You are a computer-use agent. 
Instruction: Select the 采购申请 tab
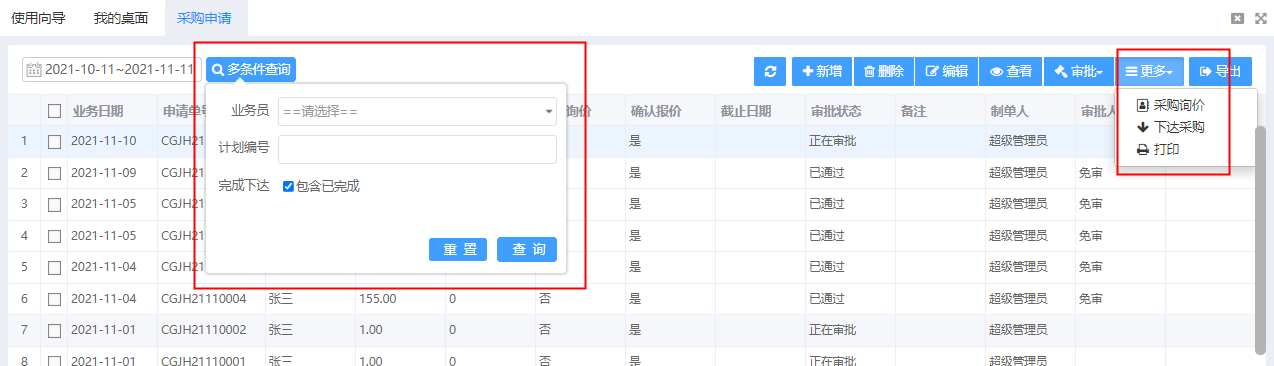click(x=205, y=18)
